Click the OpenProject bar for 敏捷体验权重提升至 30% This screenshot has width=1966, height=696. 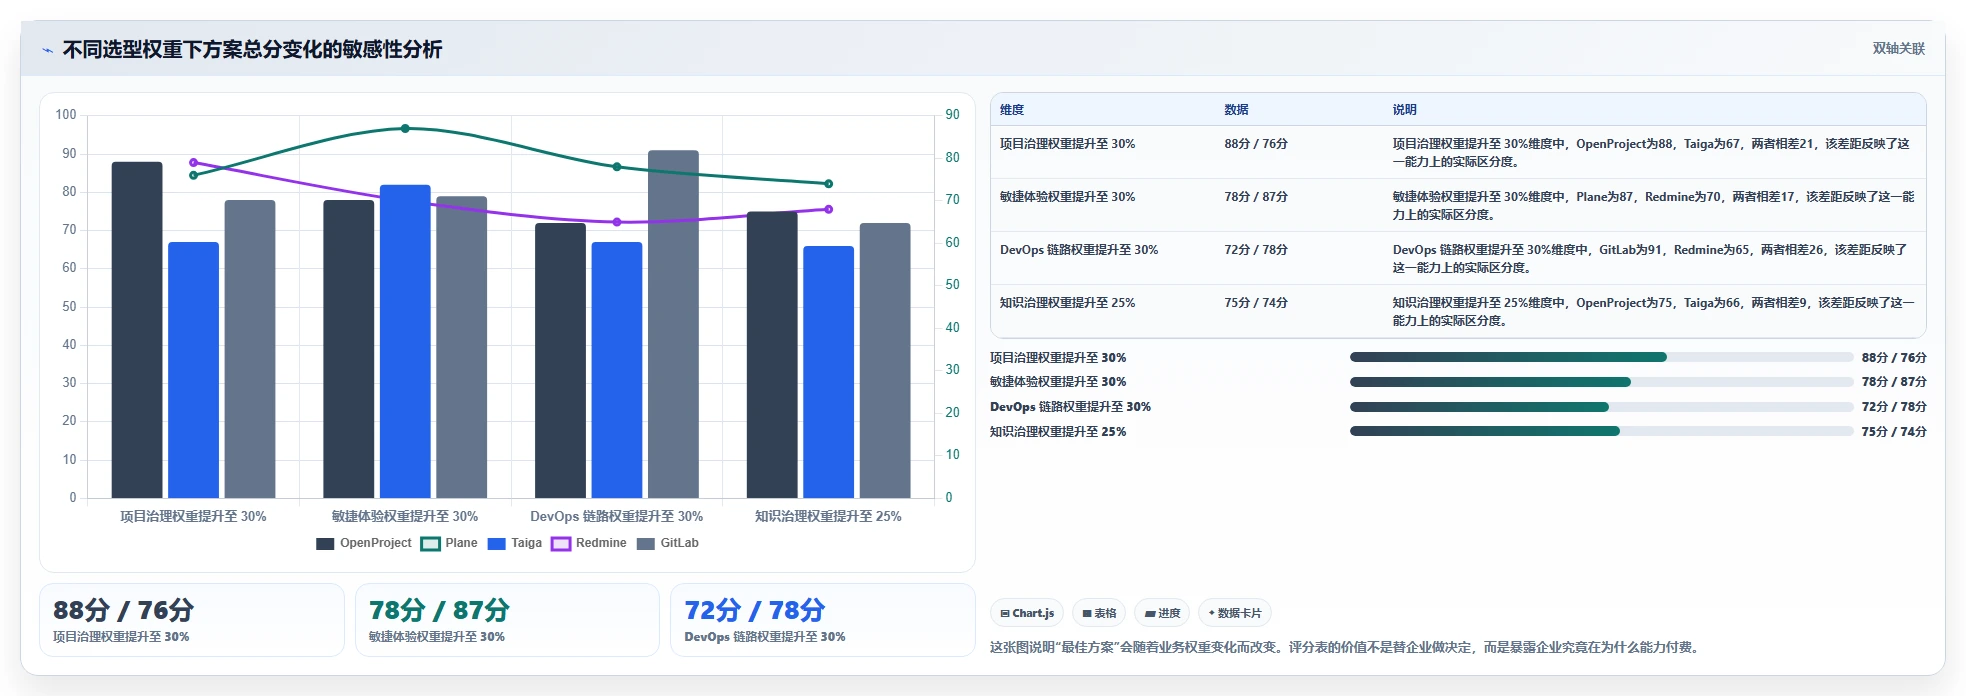click(349, 349)
